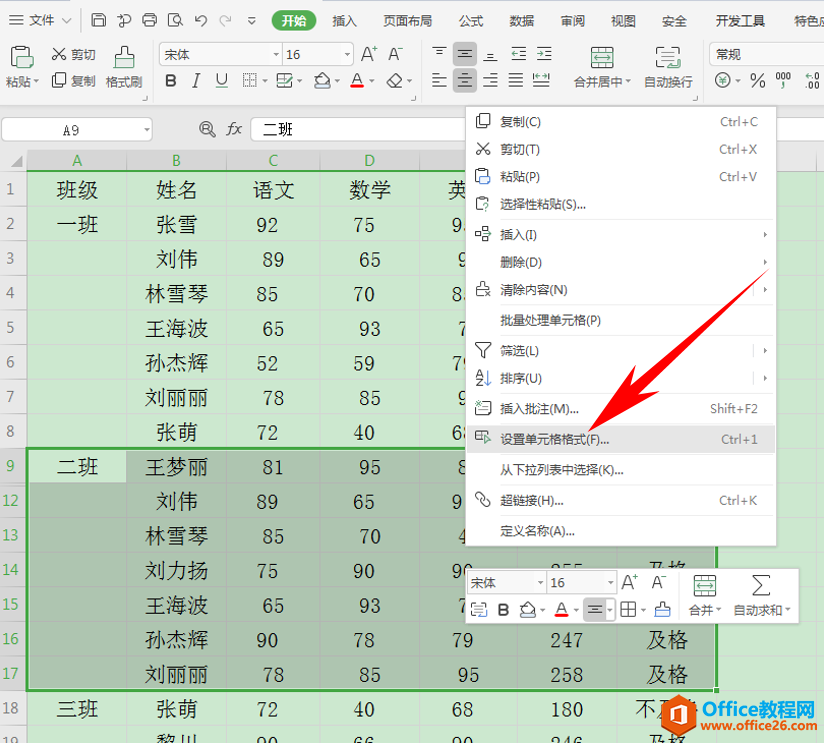The height and width of the screenshot is (743, 824).
Task: Choose 批量处理单元格(P) in context menu
Action: tap(620, 320)
